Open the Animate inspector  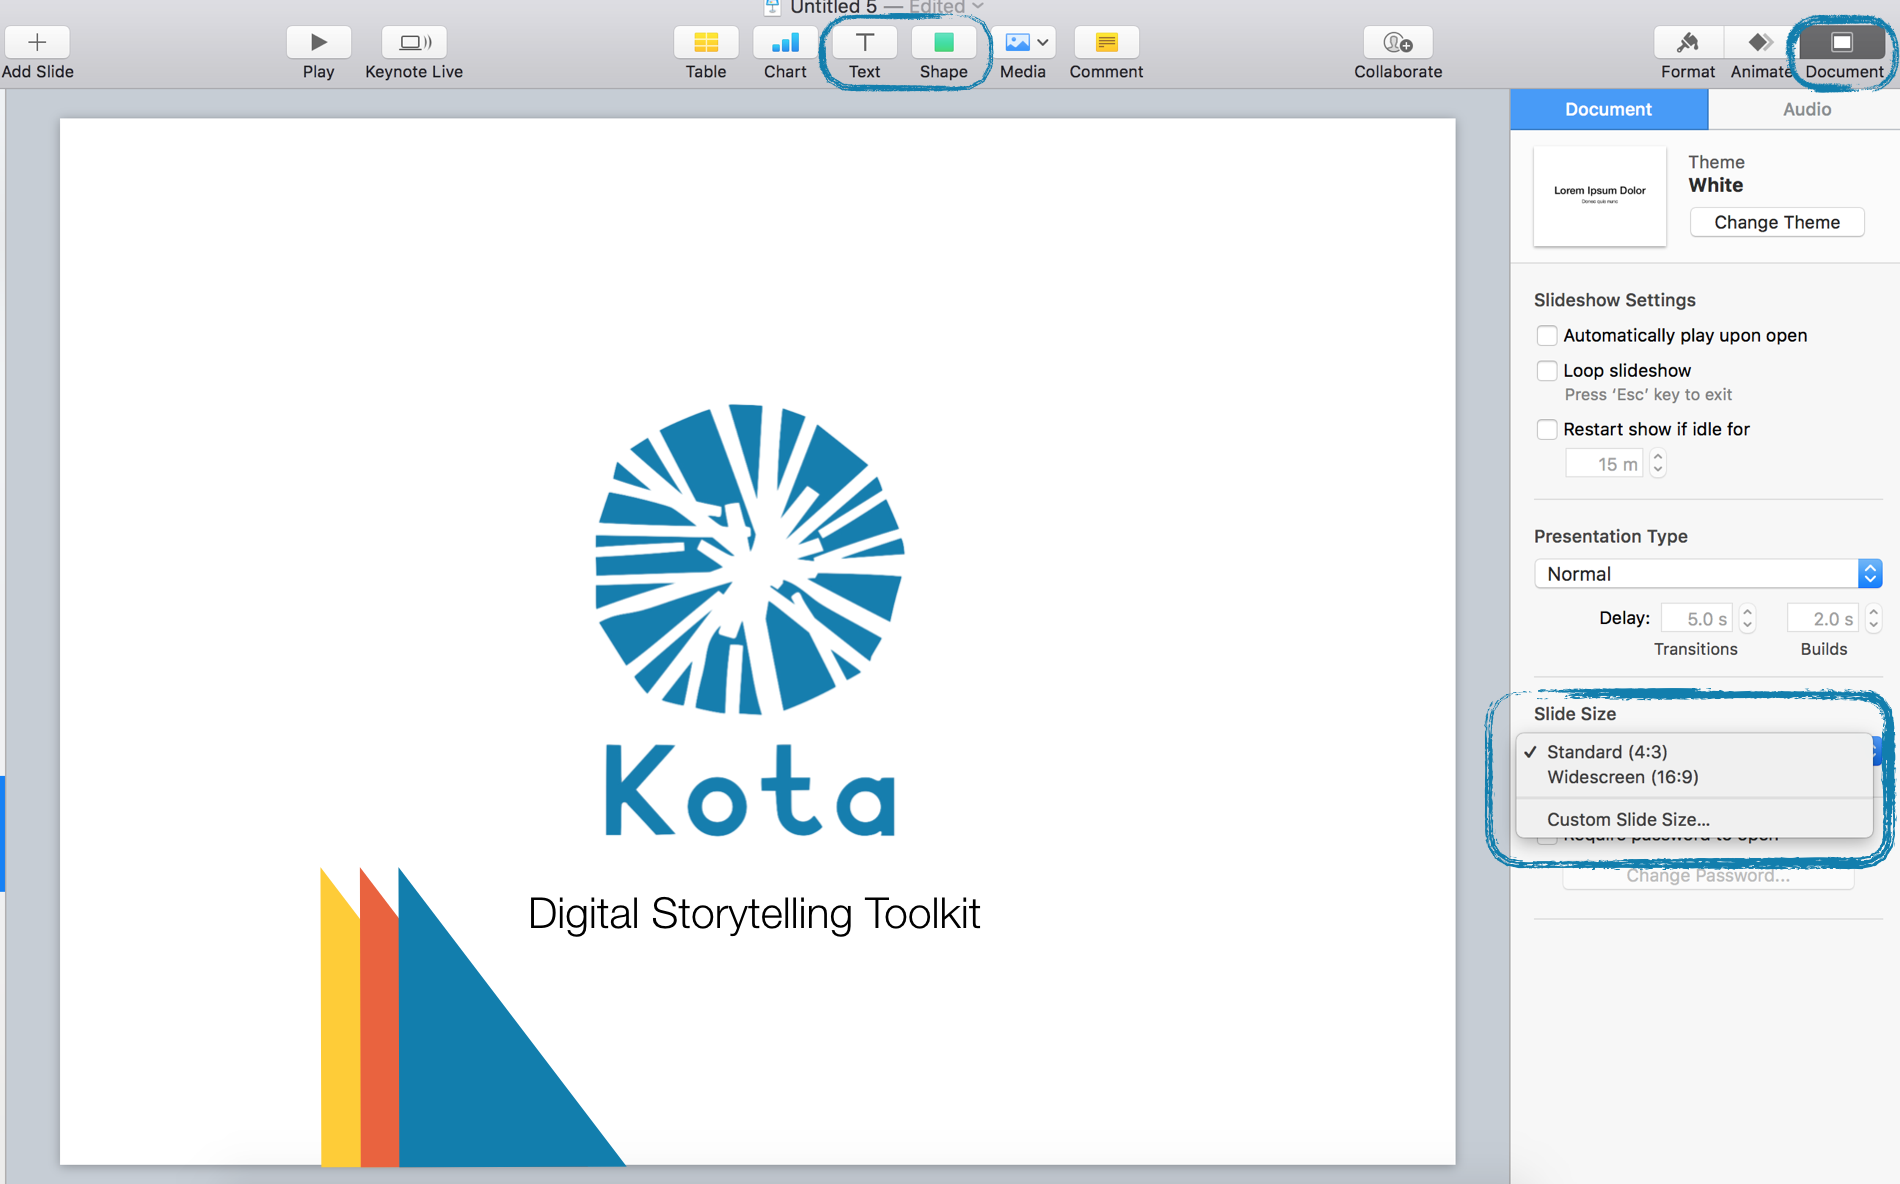1760,43
